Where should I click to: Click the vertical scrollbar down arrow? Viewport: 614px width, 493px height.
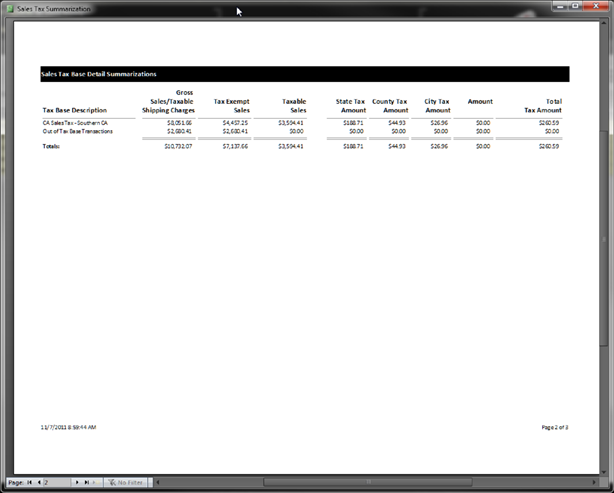click(x=603, y=472)
